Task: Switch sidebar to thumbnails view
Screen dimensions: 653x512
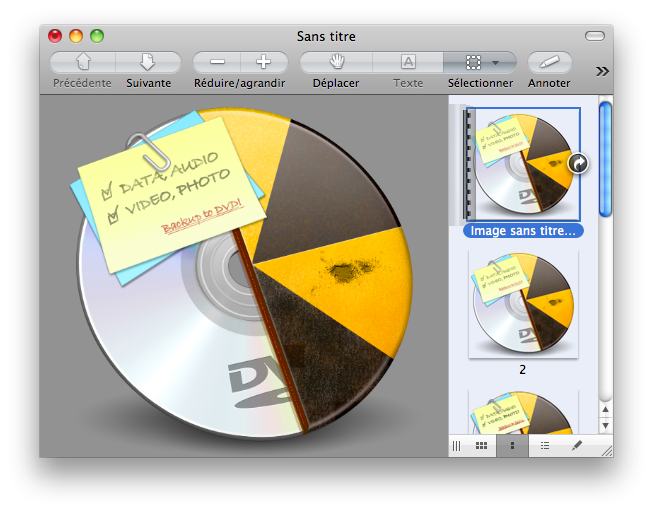Action: pos(512,446)
